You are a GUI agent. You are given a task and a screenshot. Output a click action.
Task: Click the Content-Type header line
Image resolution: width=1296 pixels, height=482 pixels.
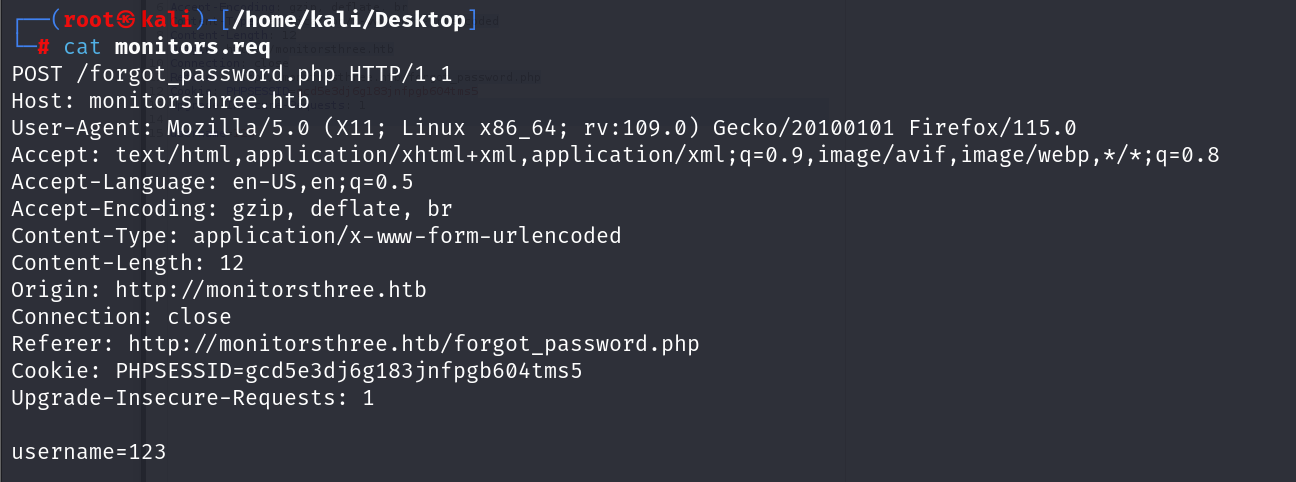316,236
